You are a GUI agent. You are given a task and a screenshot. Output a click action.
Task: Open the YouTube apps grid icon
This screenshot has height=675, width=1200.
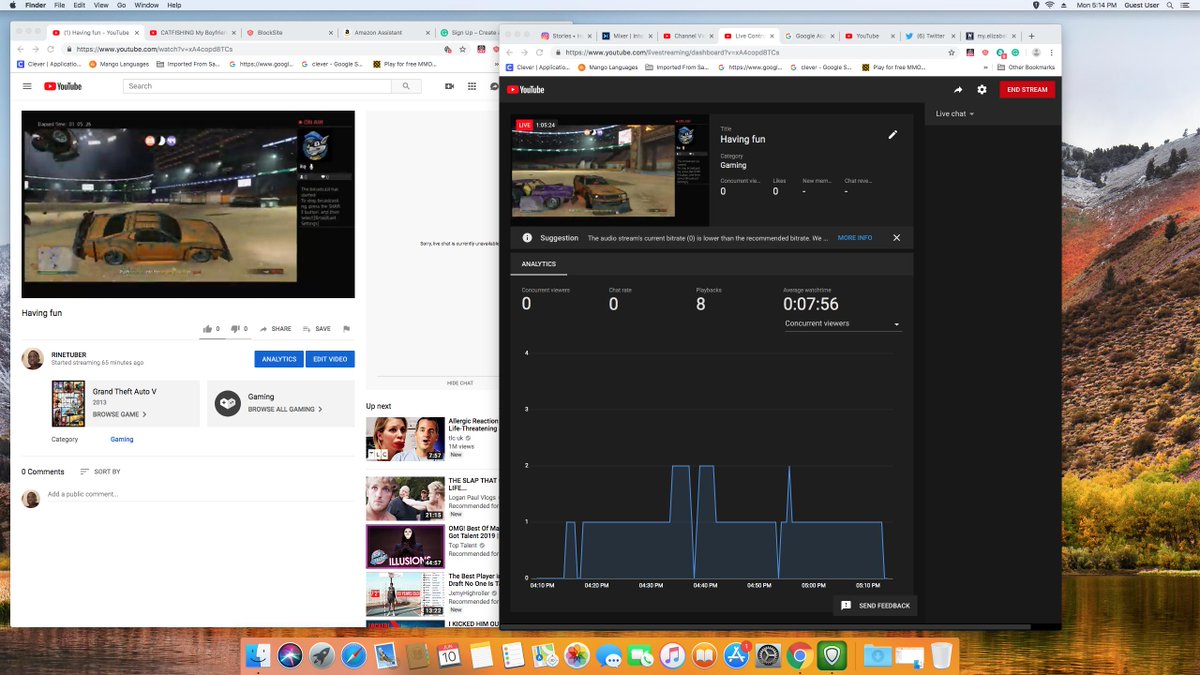(472, 86)
